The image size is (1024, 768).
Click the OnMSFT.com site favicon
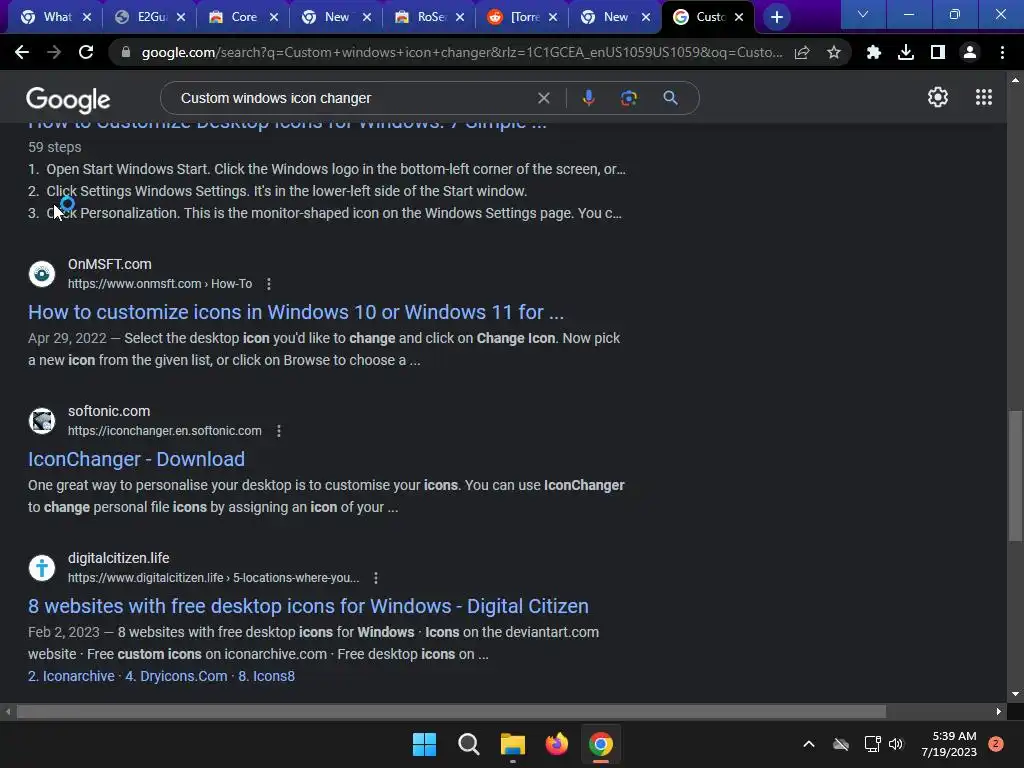[42, 274]
